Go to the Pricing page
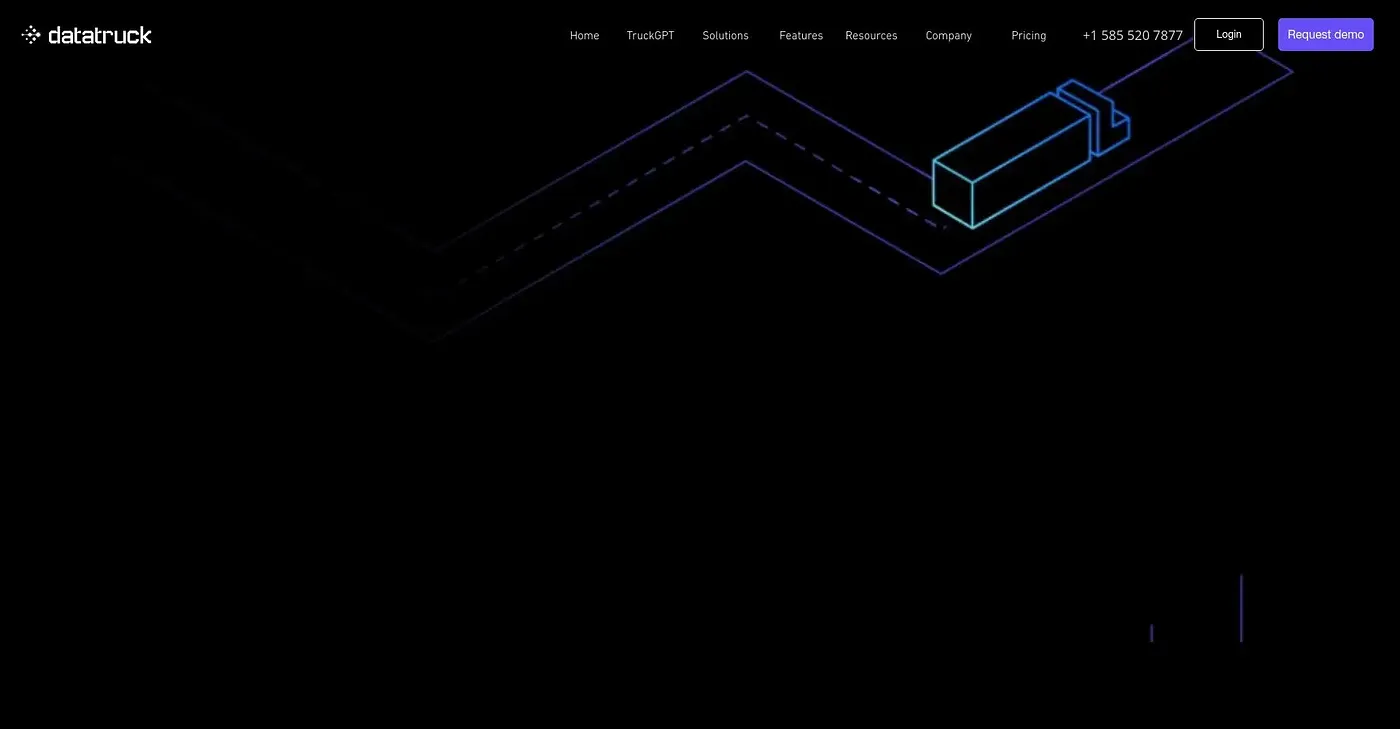Viewport: 1400px width, 729px height. 1028,35
